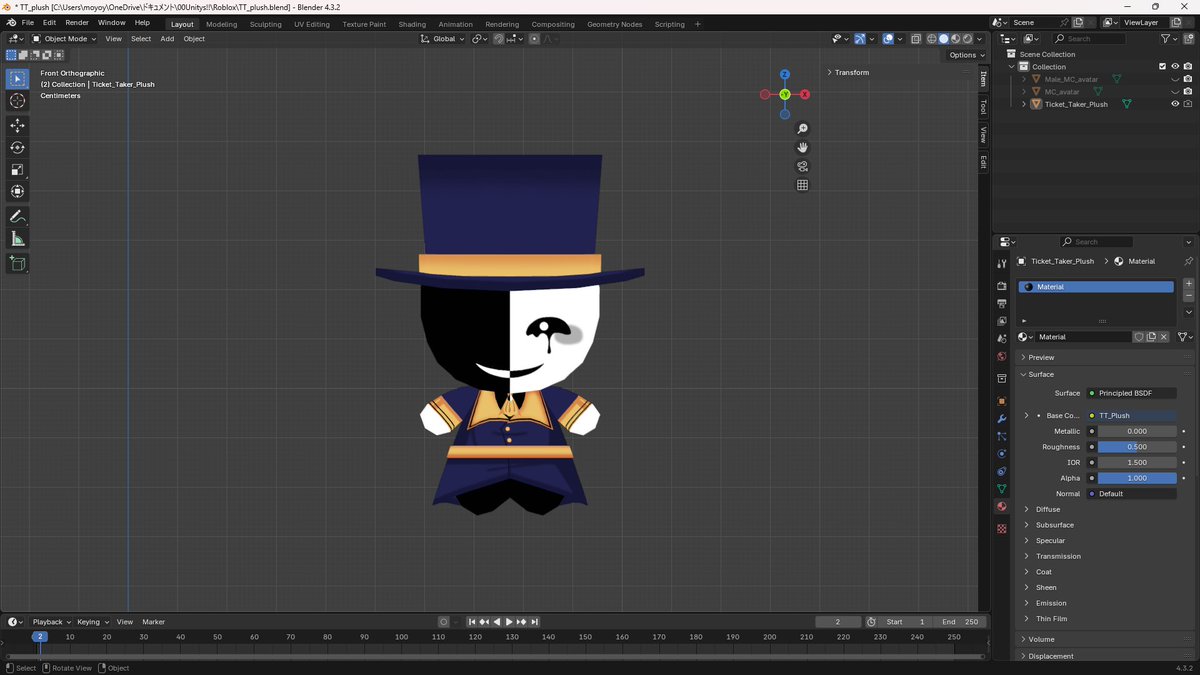Click the TT_Plush base color texture
Image resolution: width=1200 pixels, height=675 pixels.
click(1133, 415)
